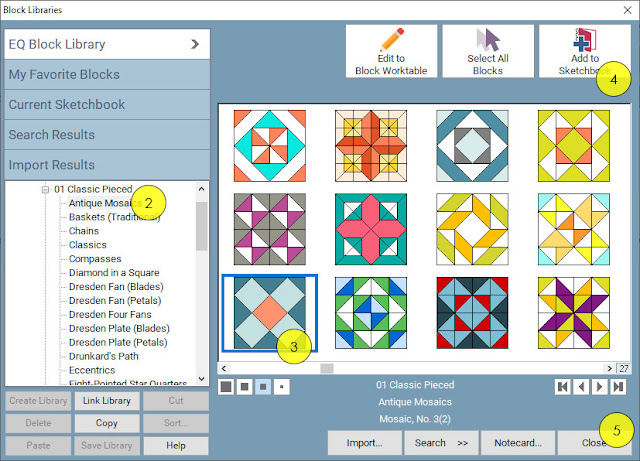Click Edit to Block Worktable pencil button
The height and width of the screenshot is (461, 640).
(391, 51)
